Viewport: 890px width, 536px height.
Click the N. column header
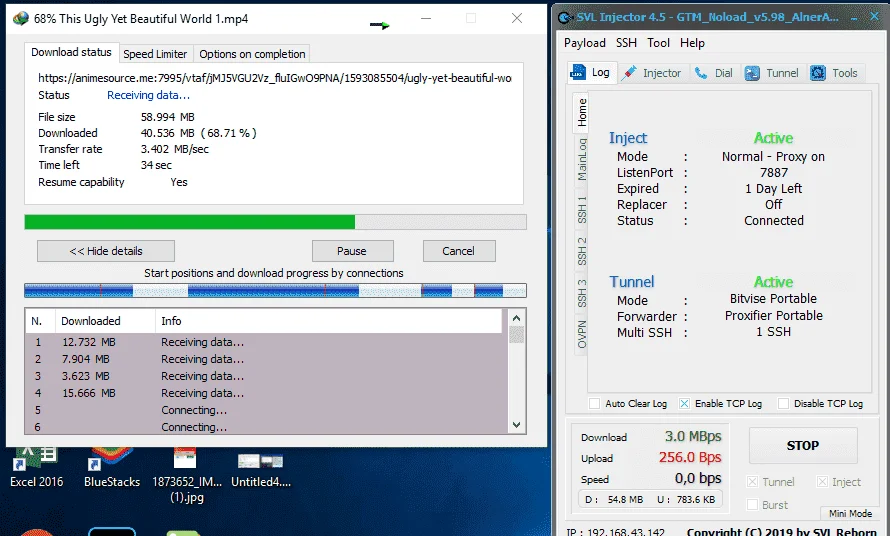click(x=40, y=321)
